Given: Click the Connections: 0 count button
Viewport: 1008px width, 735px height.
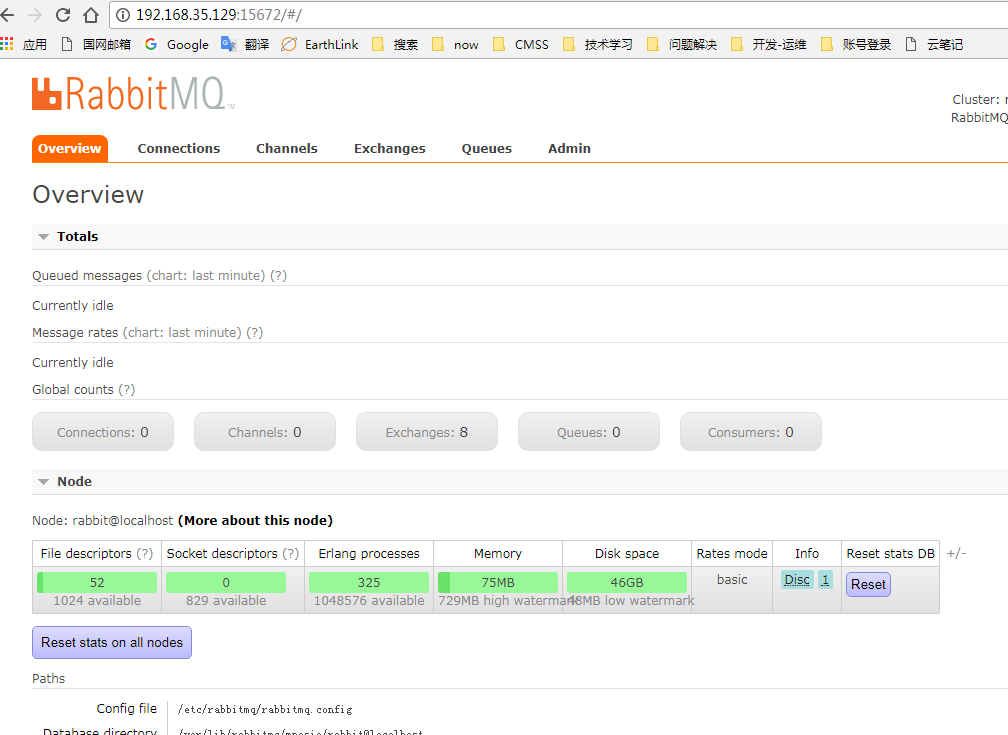Looking at the screenshot, I should click(x=103, y=432).
